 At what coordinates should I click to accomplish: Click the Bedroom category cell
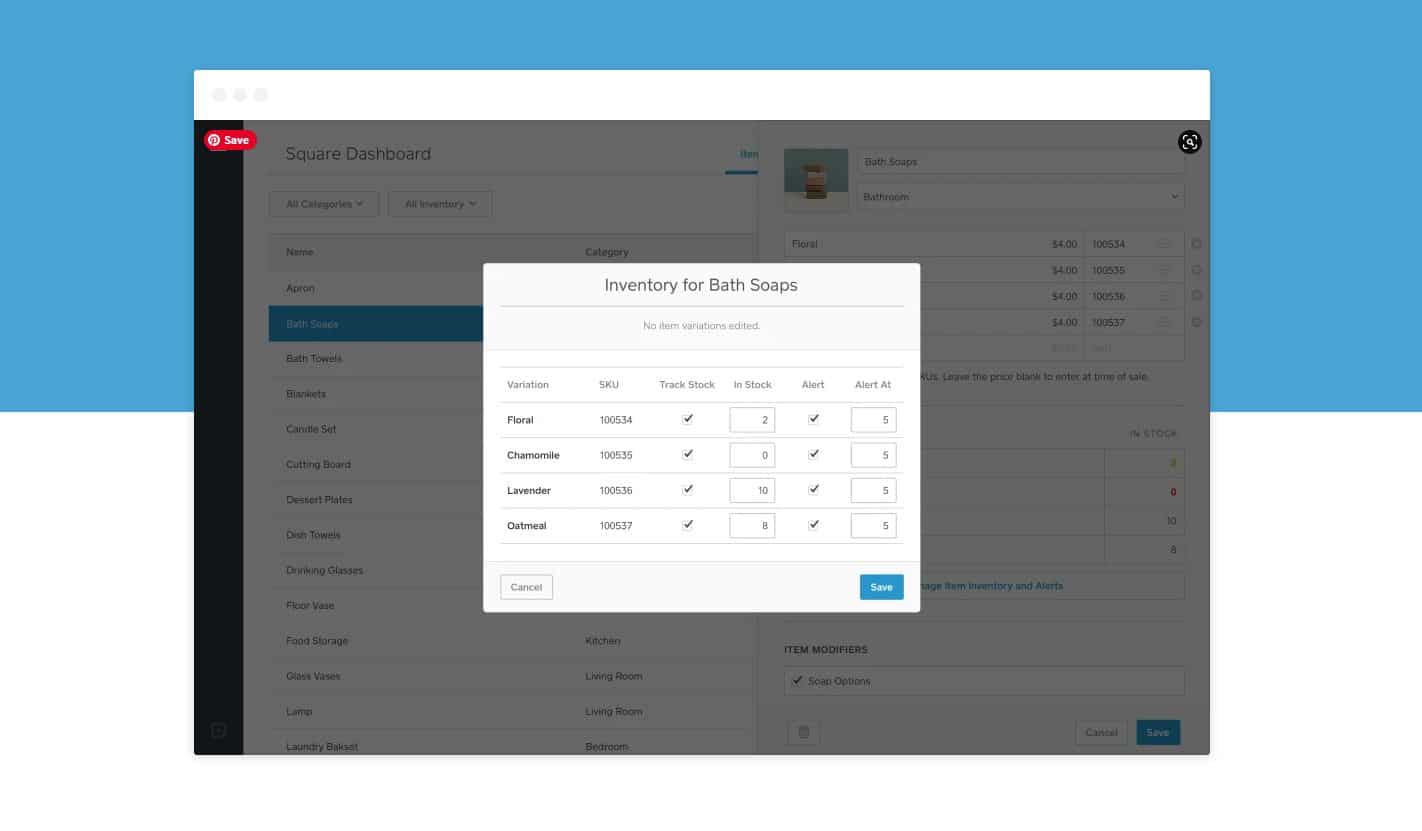click(606, 747)
